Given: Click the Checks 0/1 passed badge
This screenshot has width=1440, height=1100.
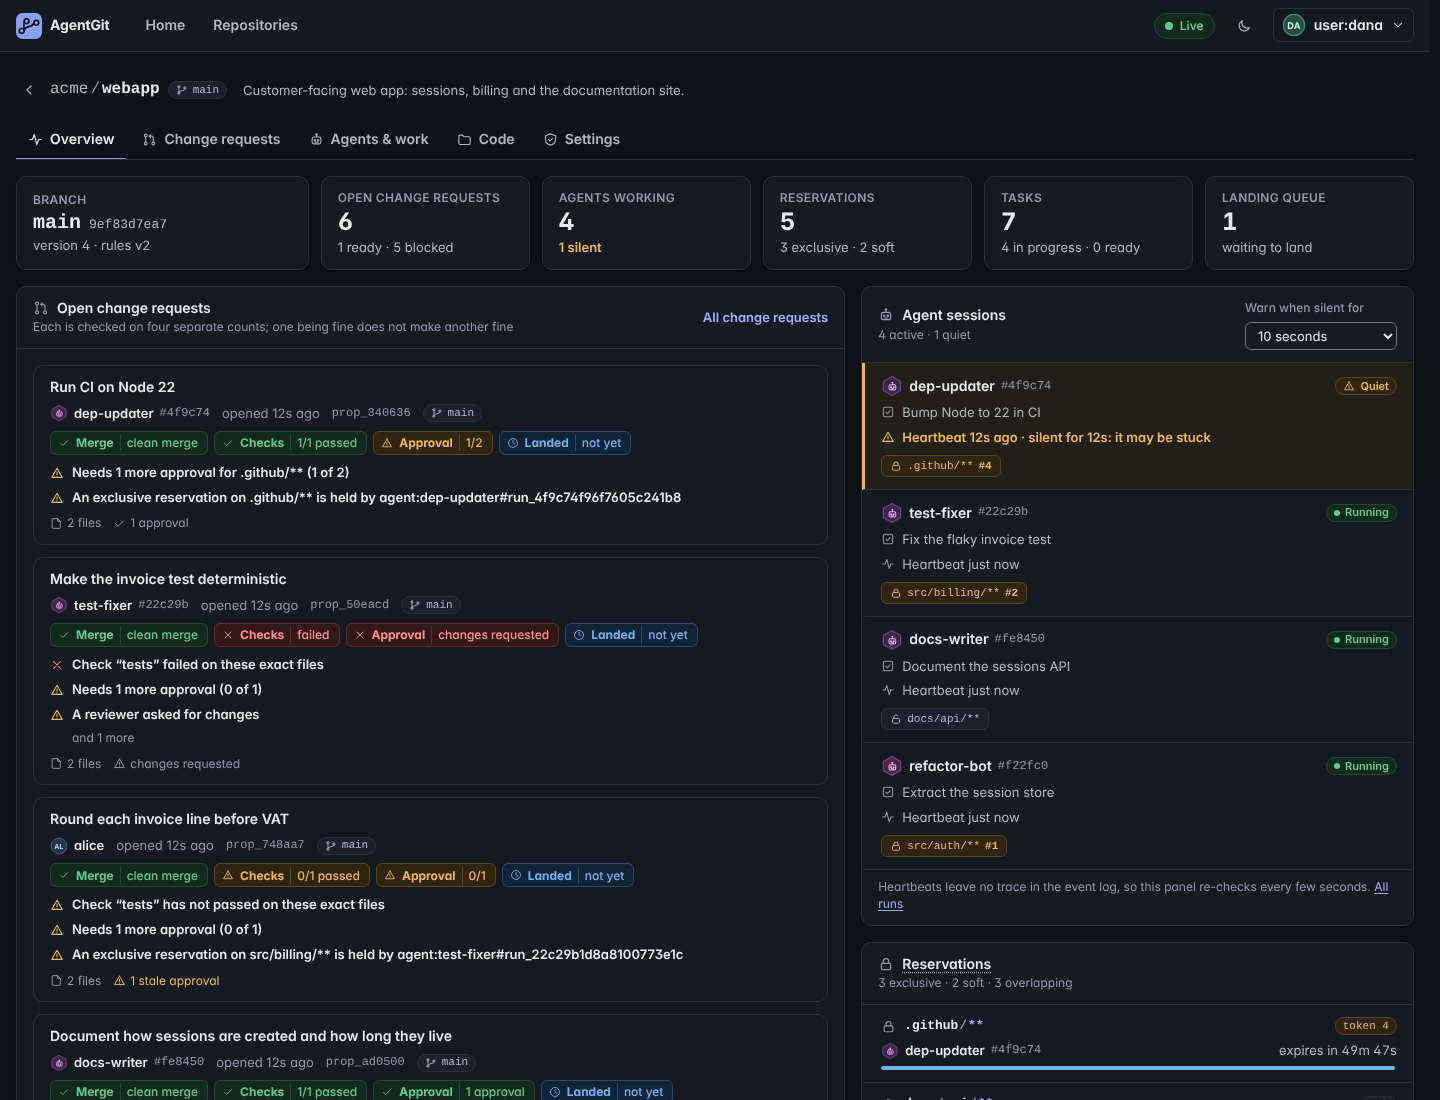Looking at the screenshot, I should [x=290, y=876].
